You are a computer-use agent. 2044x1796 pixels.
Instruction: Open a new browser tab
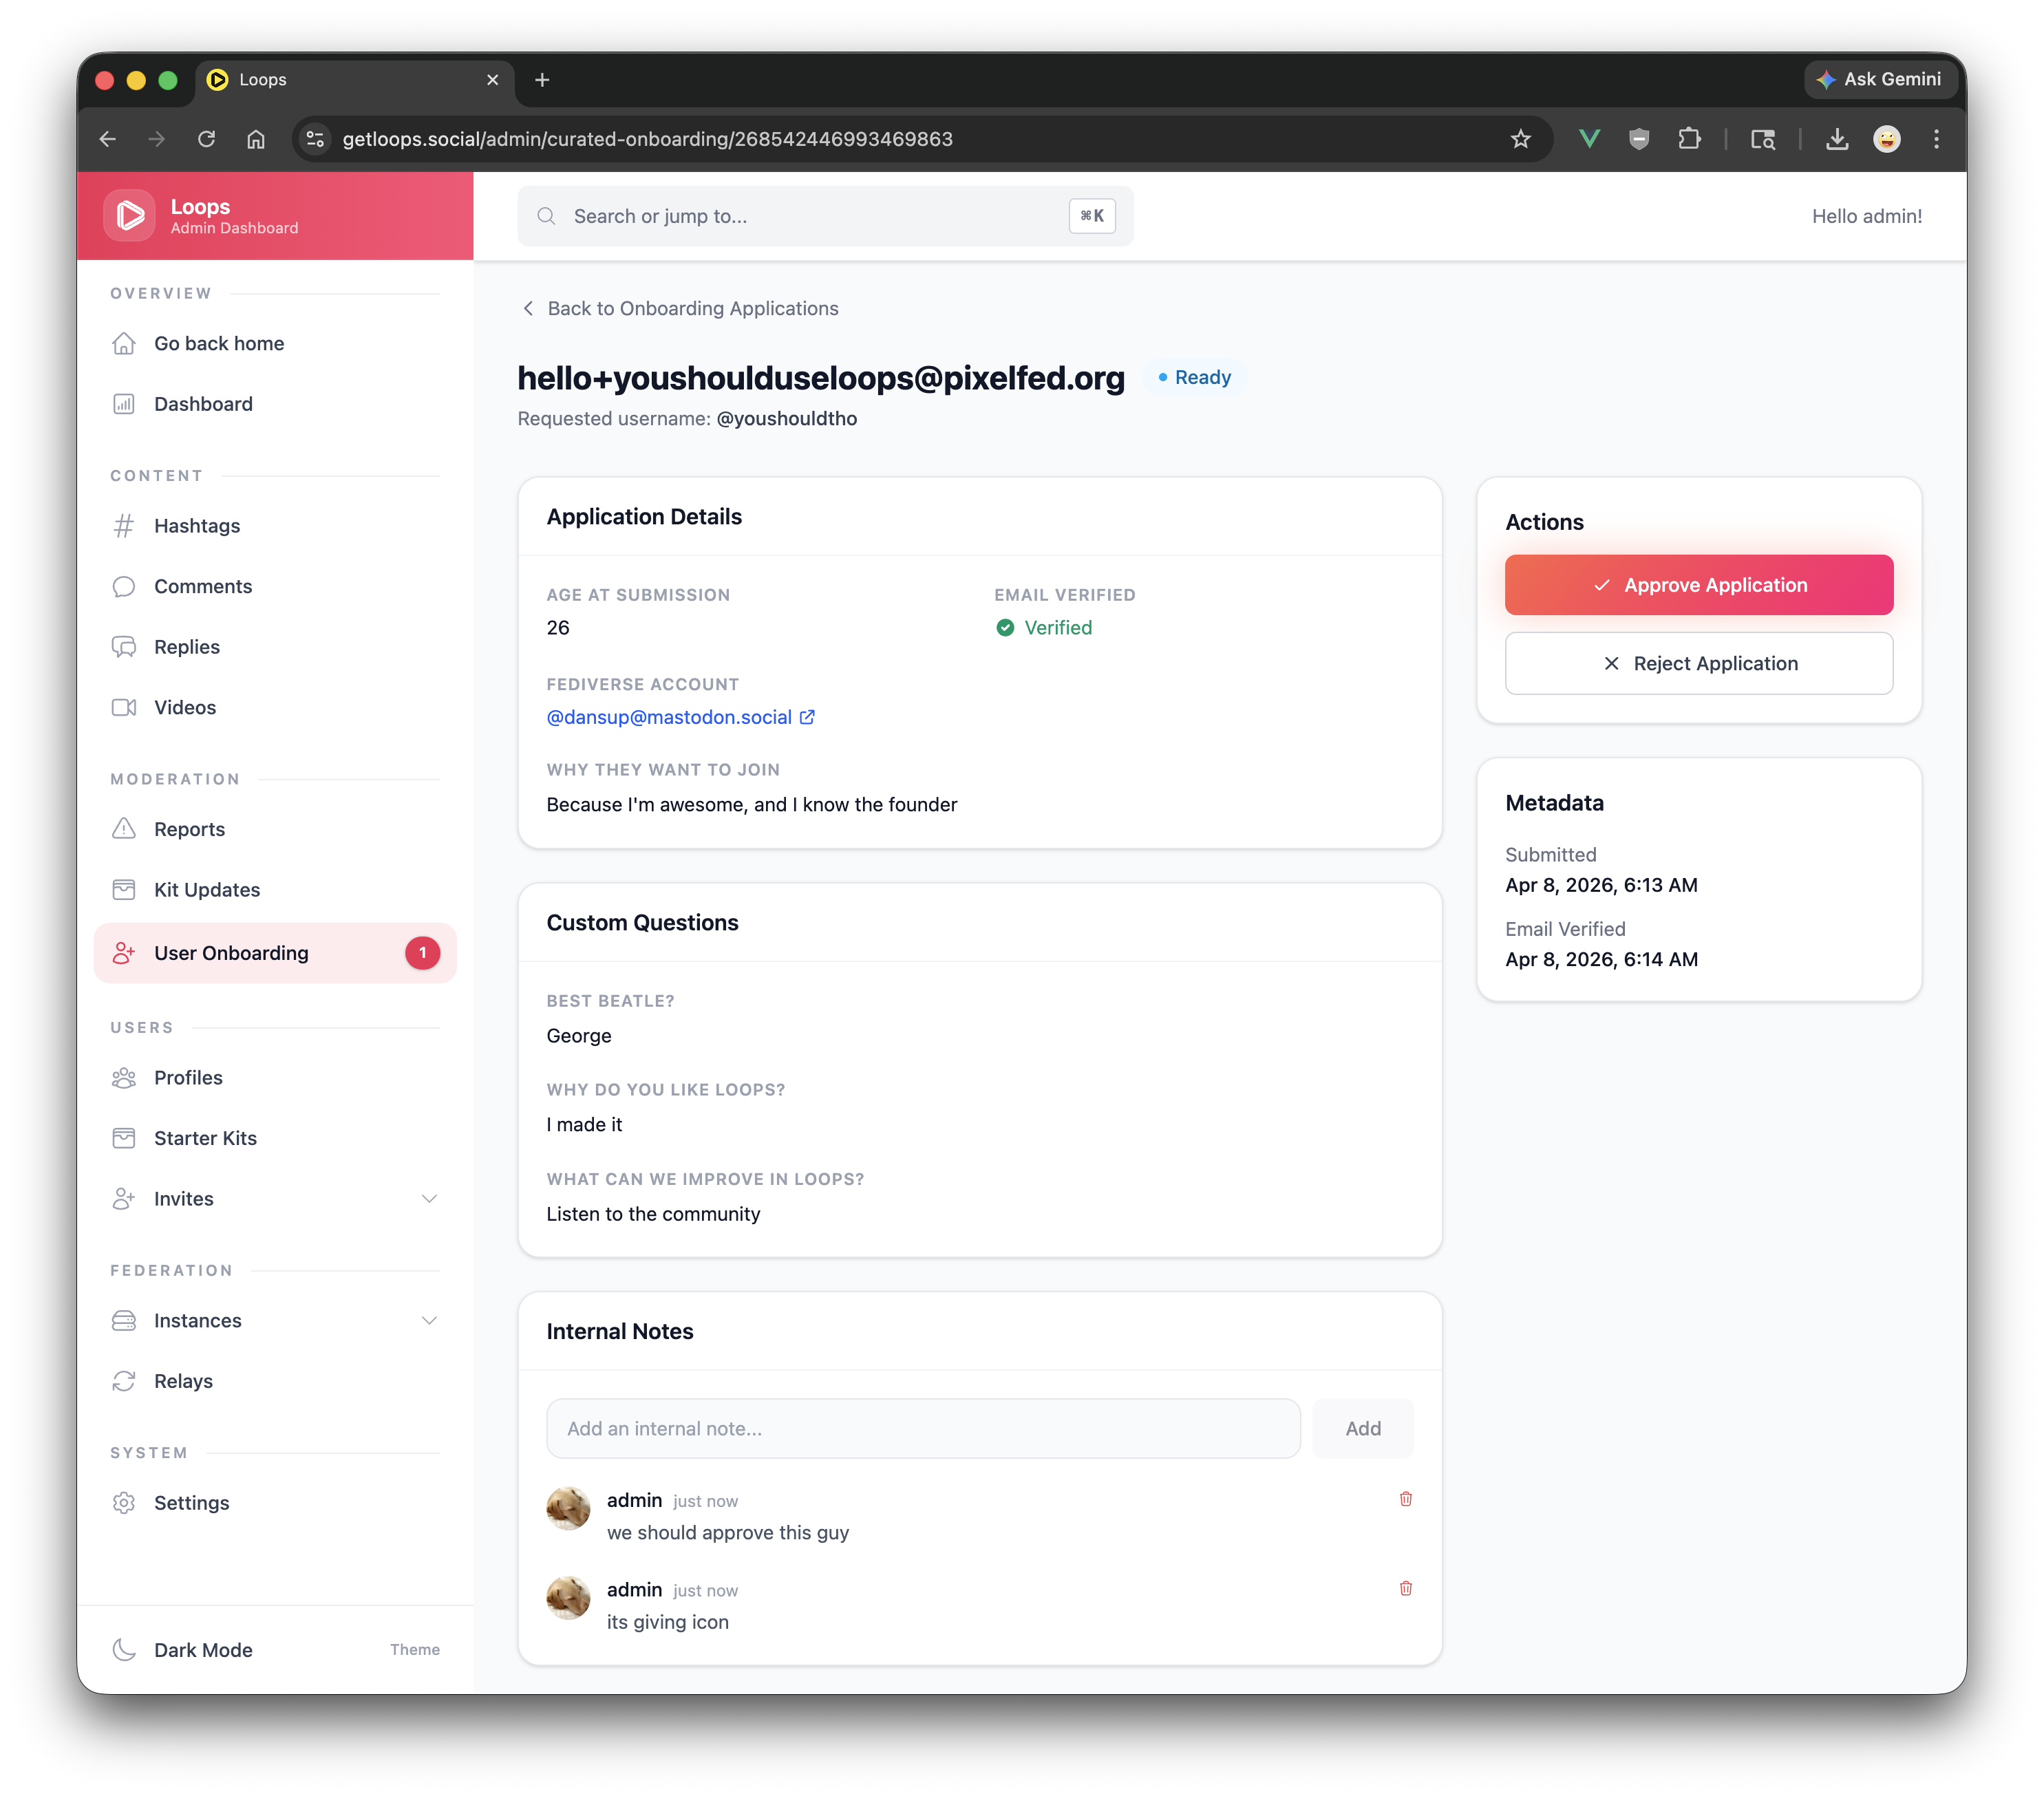(542, 80)
